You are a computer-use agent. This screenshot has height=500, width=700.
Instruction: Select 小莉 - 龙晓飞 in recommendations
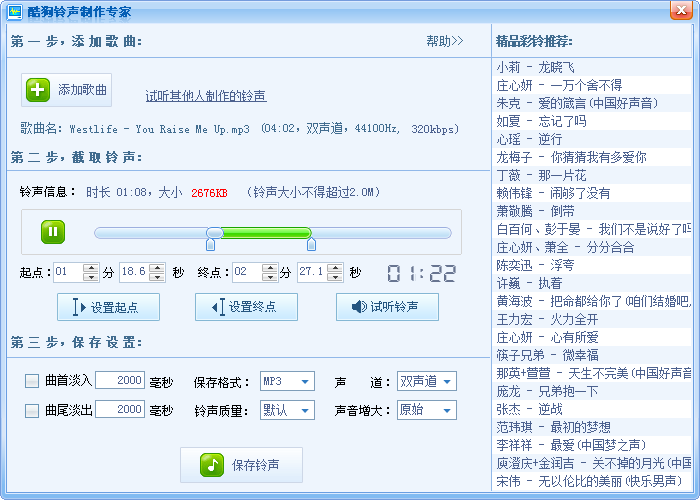[592, 67]
